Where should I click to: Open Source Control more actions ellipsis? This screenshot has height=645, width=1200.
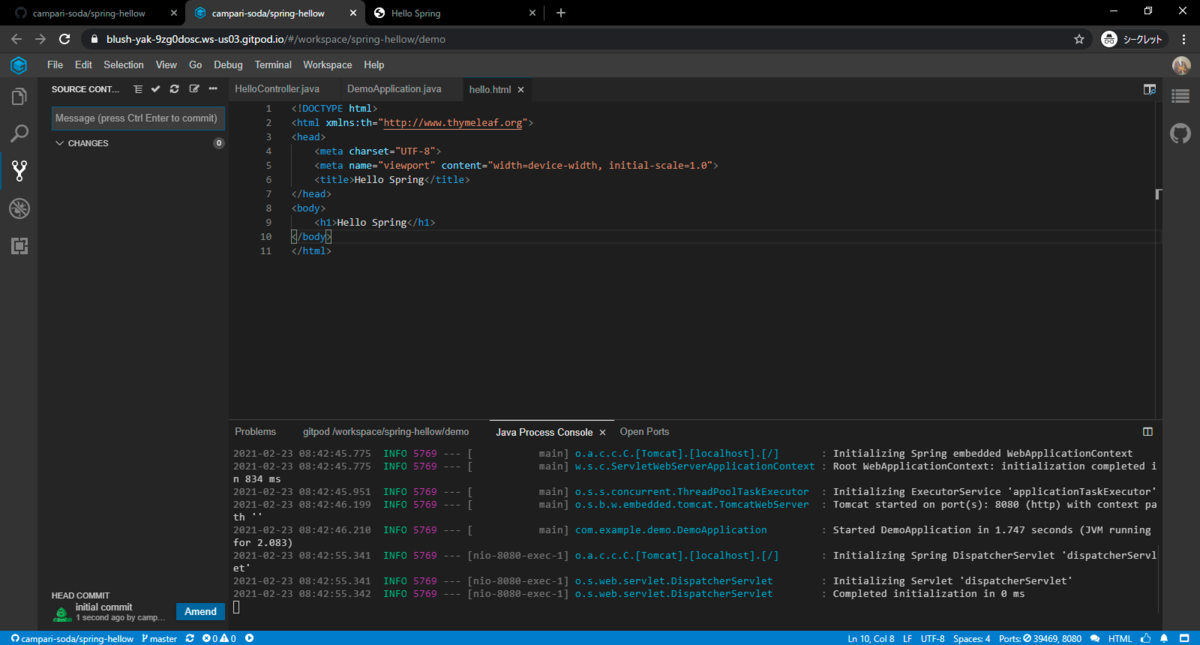coord(213,89)
